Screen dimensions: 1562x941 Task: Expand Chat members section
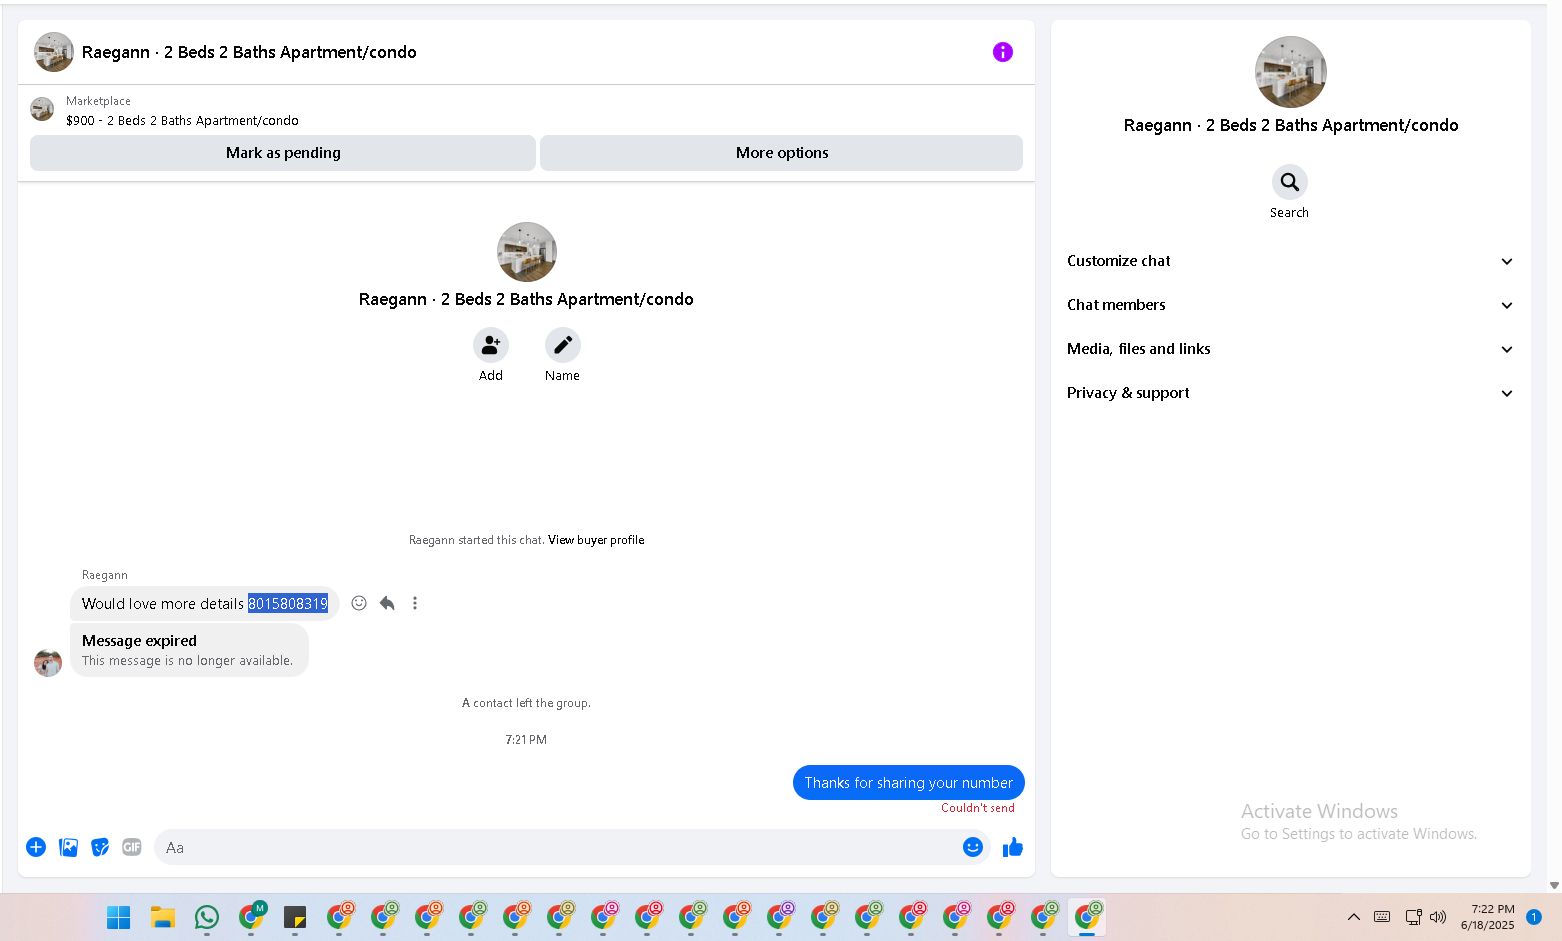[1290, 305]
